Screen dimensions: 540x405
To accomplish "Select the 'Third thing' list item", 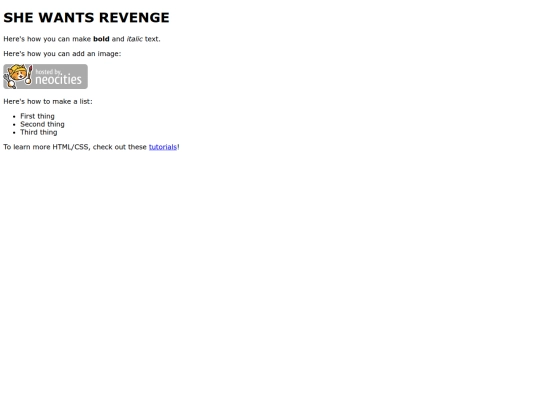I will (39, 132).
